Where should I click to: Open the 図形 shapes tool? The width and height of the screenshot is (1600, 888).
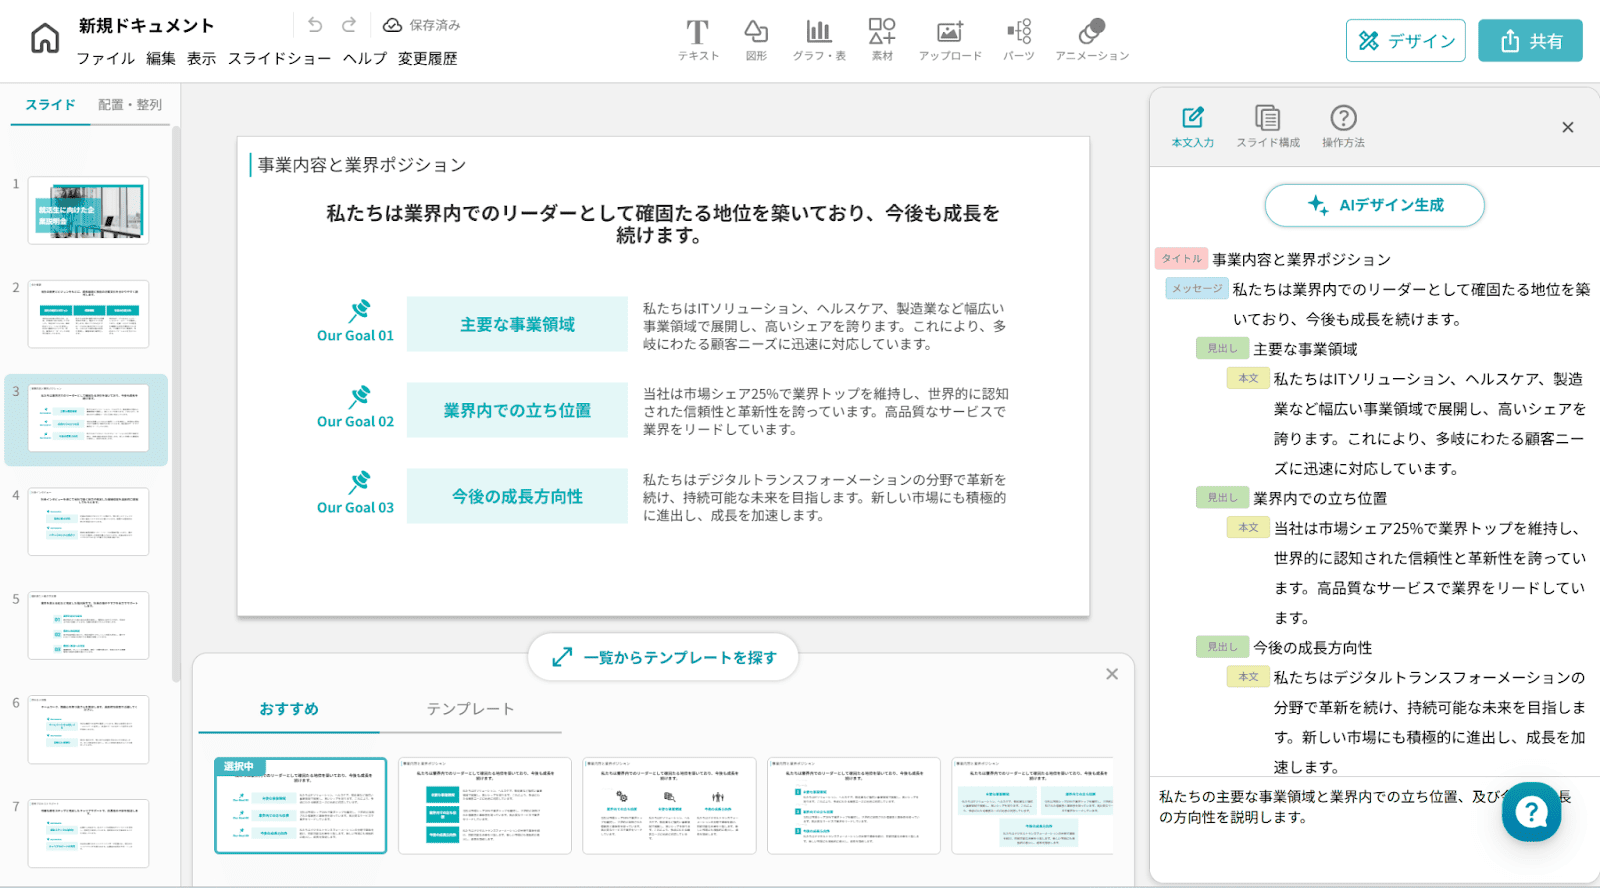tap(756, 40)
